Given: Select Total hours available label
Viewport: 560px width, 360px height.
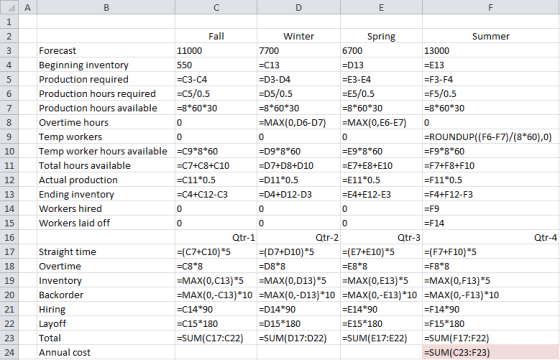Looking at the screenshot, I should pos(106,165).
